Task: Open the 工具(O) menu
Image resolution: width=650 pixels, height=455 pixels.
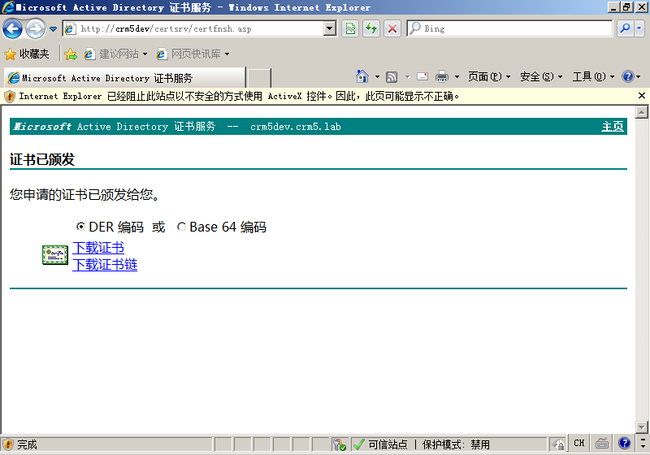Action: [593, 77]
